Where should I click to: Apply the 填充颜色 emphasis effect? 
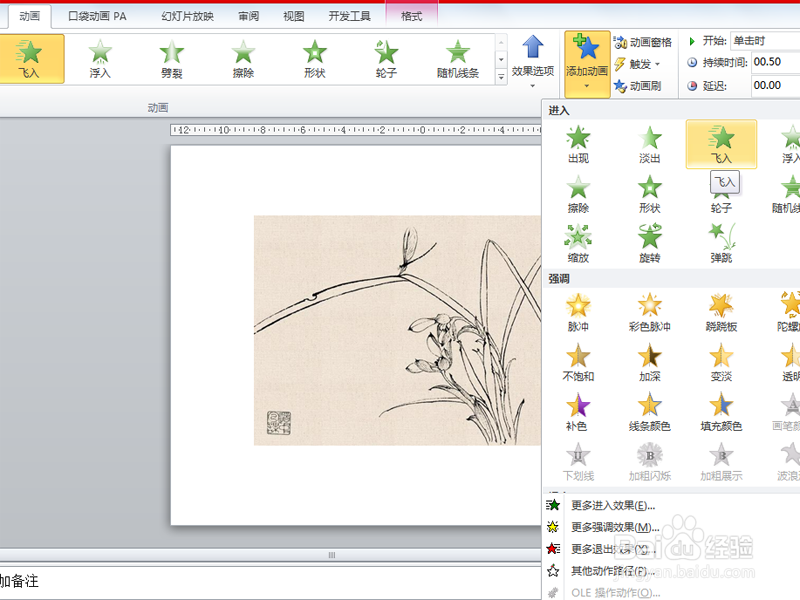click(x=721, y=412)
